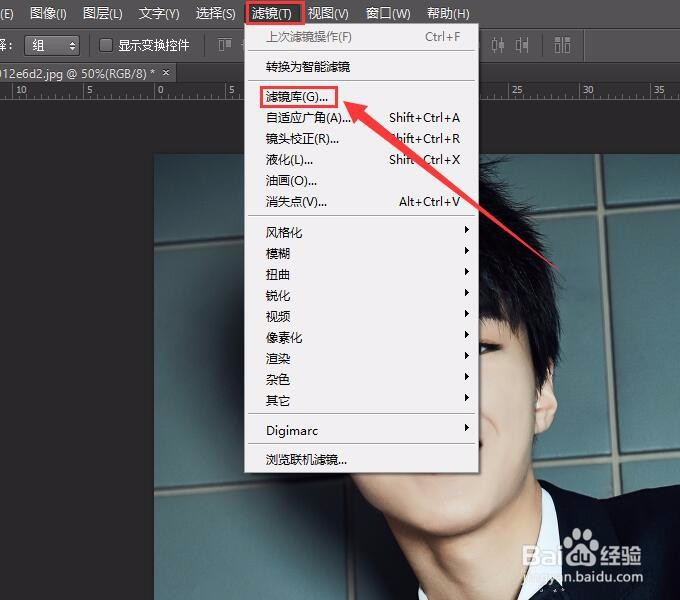Expand the 视频 submenu
The width and height of the screenshot is (680, 600).
[x=362, y=316]
